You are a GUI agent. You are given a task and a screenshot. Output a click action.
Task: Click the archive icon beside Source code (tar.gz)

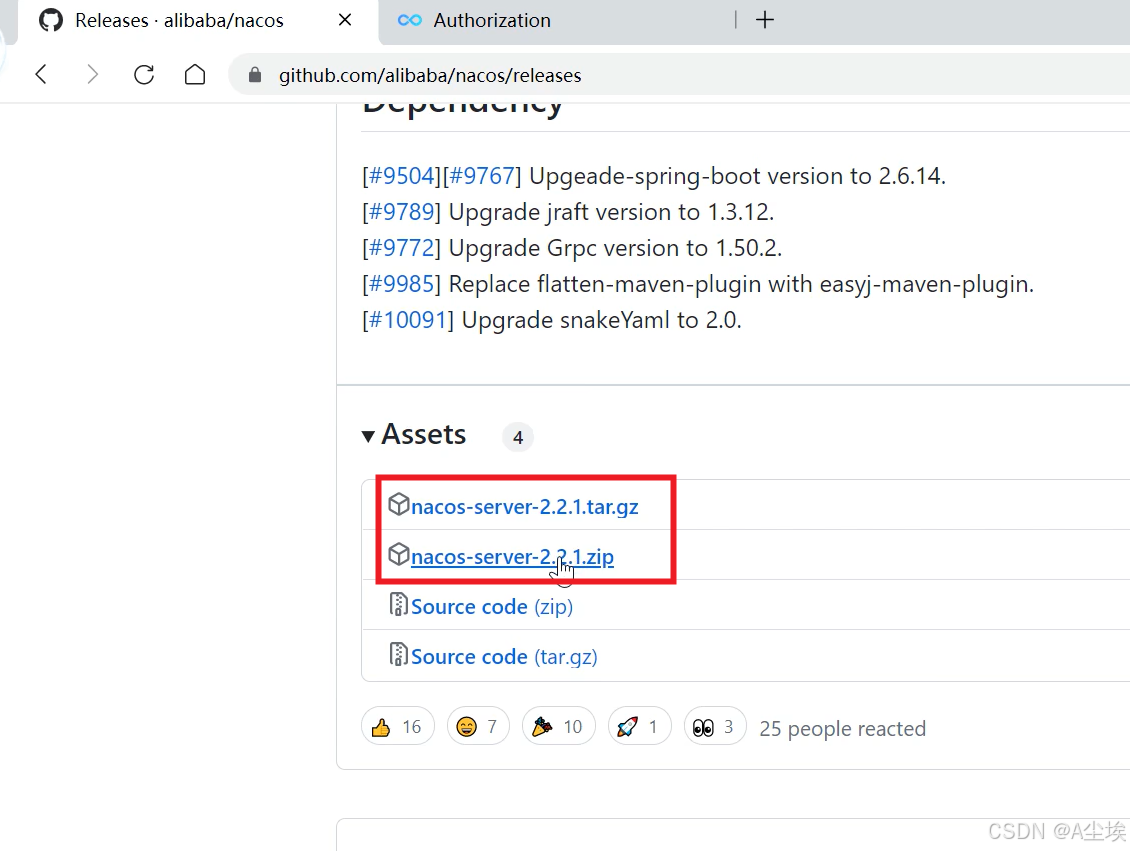click(398, 655)
